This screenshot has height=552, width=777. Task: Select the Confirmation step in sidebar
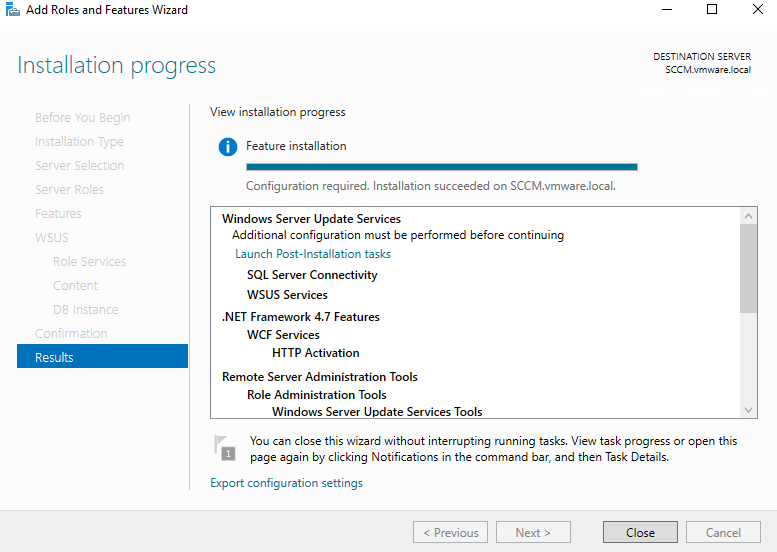pos(71,333)
